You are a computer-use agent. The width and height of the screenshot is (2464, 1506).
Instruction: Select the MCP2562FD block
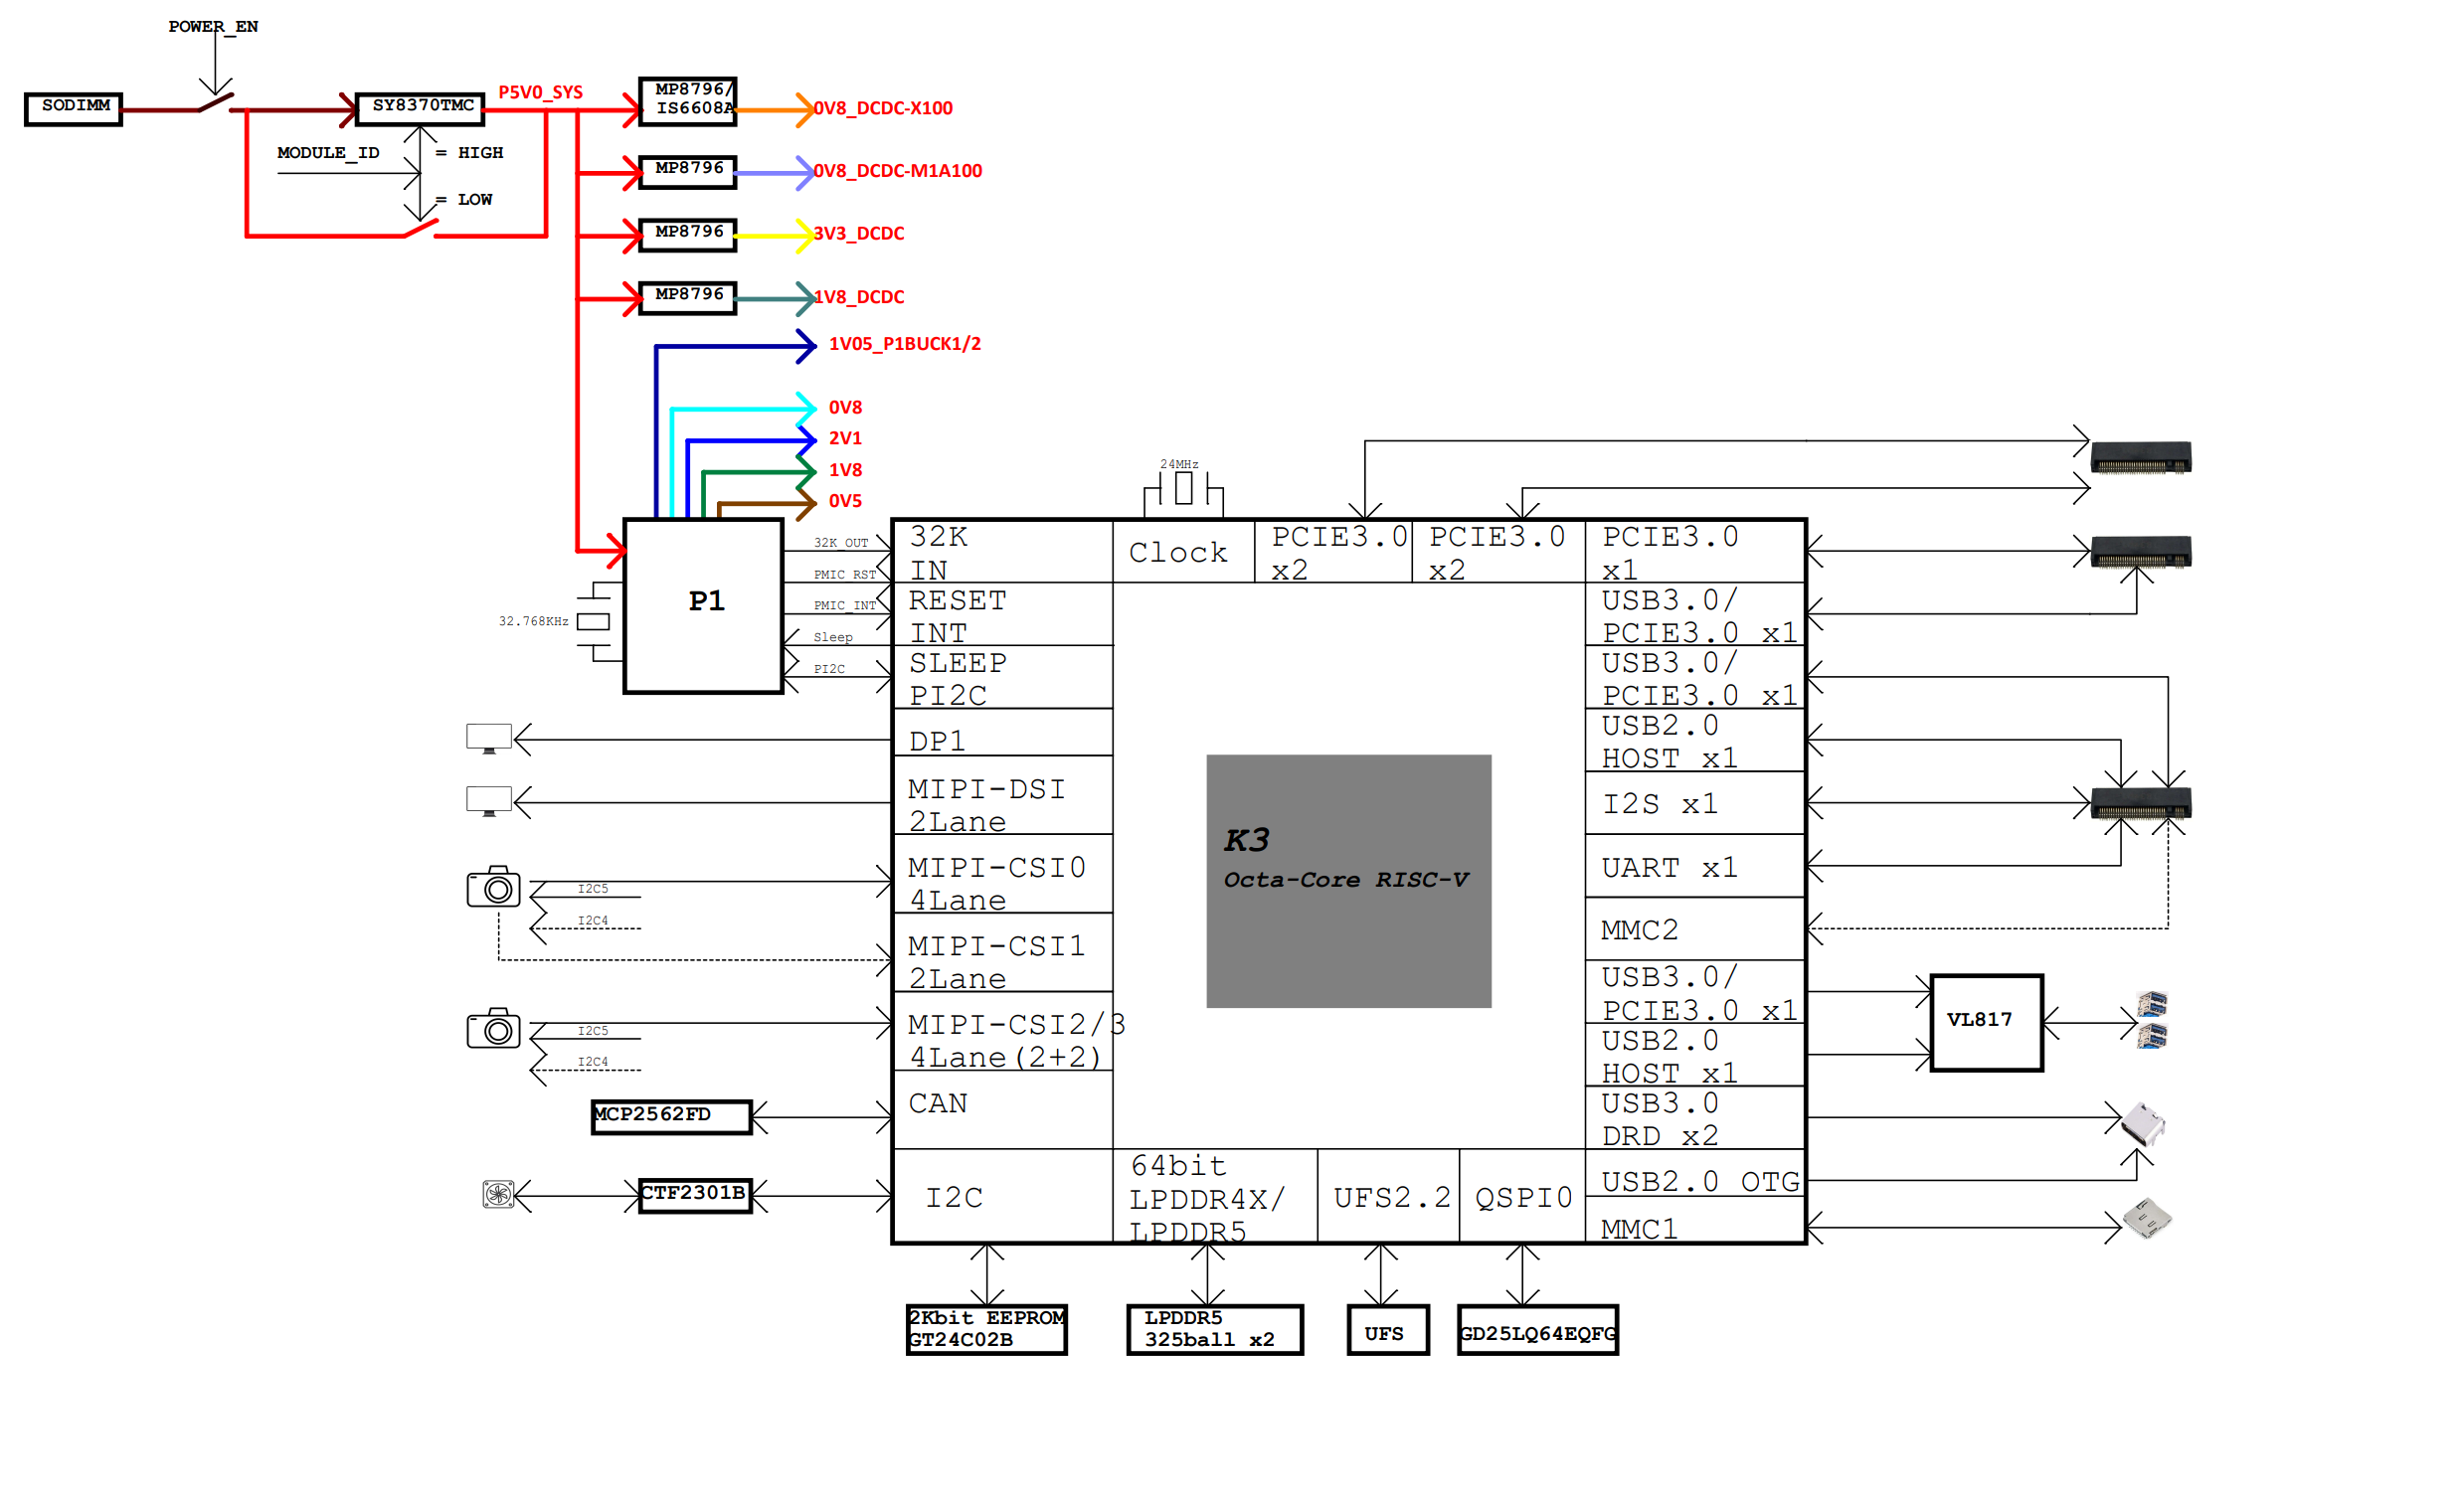point(671,1116)
